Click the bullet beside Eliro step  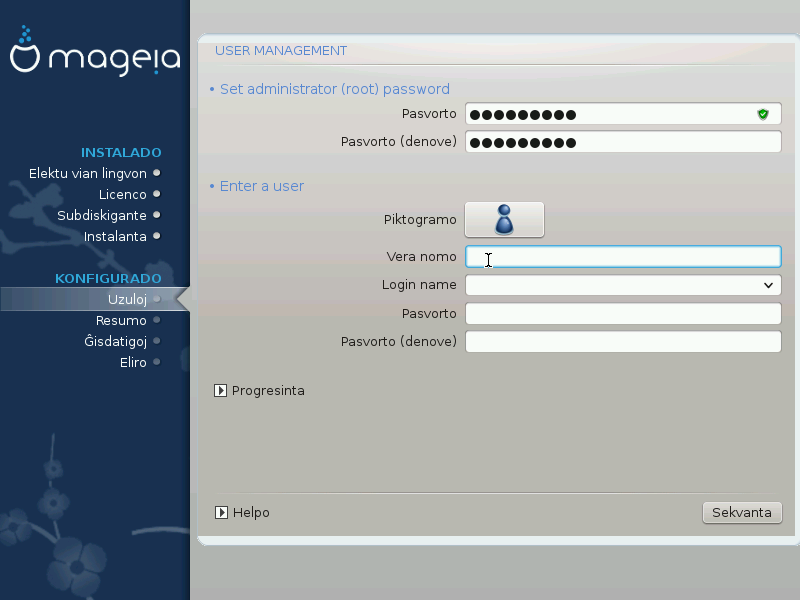(157, 362)
